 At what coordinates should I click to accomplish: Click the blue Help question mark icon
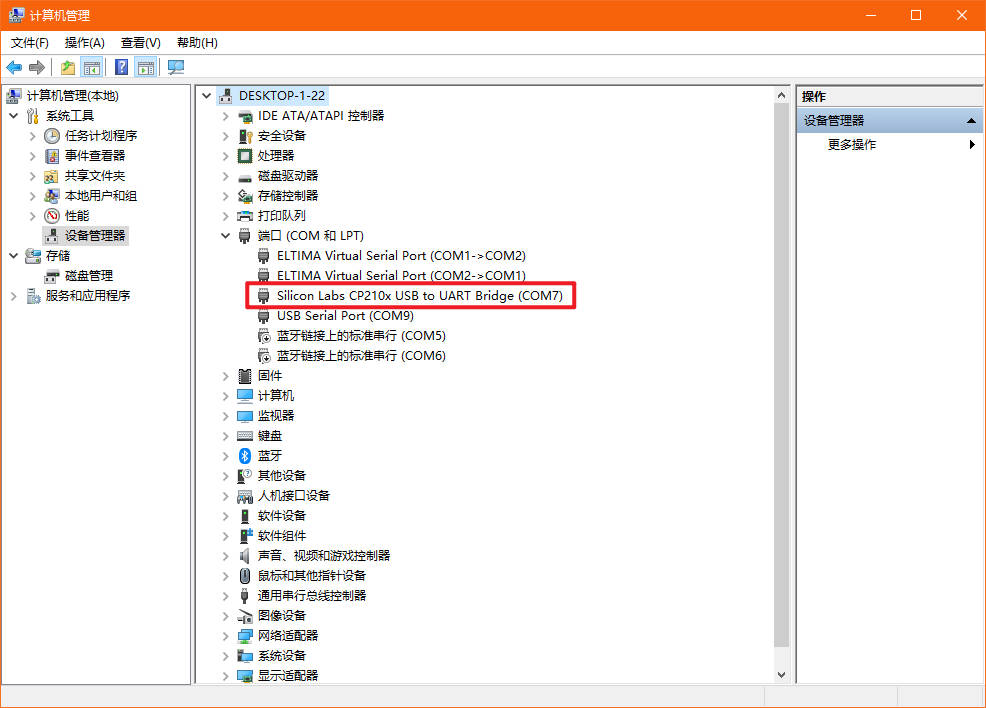click(x=121, y=67)
